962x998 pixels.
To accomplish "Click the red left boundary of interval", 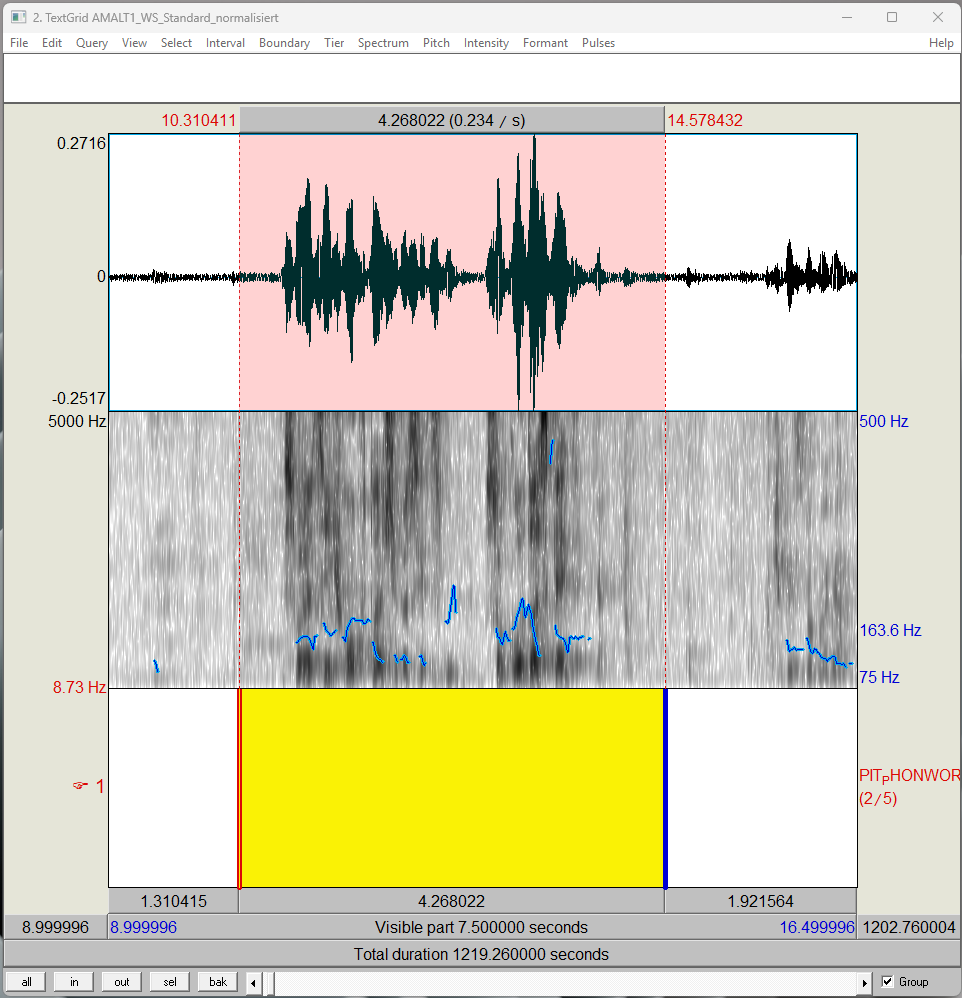I will pyautogui.click(x=239, y=787).
